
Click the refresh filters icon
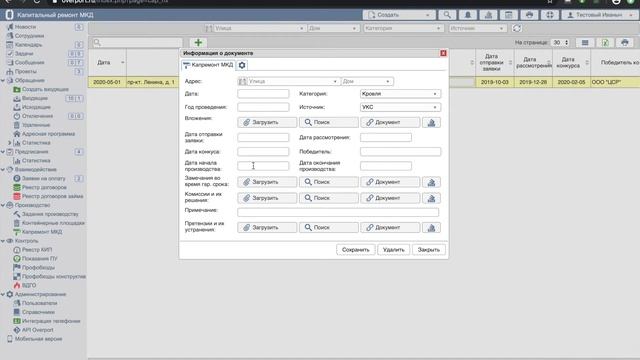(517, 28)
